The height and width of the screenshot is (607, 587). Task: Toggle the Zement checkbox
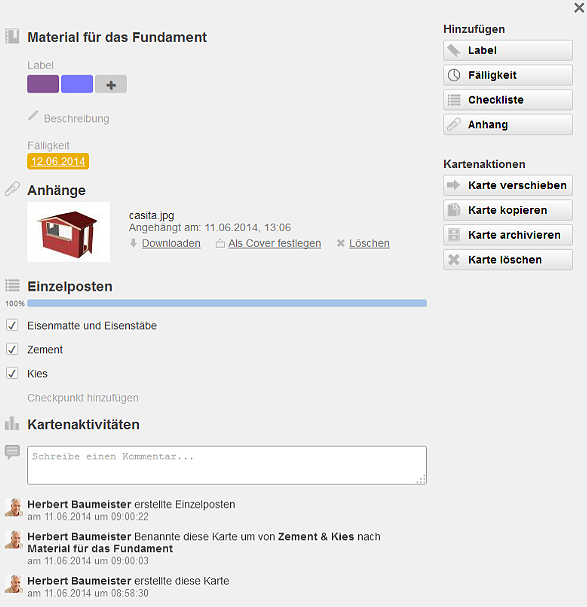[12, 349]
